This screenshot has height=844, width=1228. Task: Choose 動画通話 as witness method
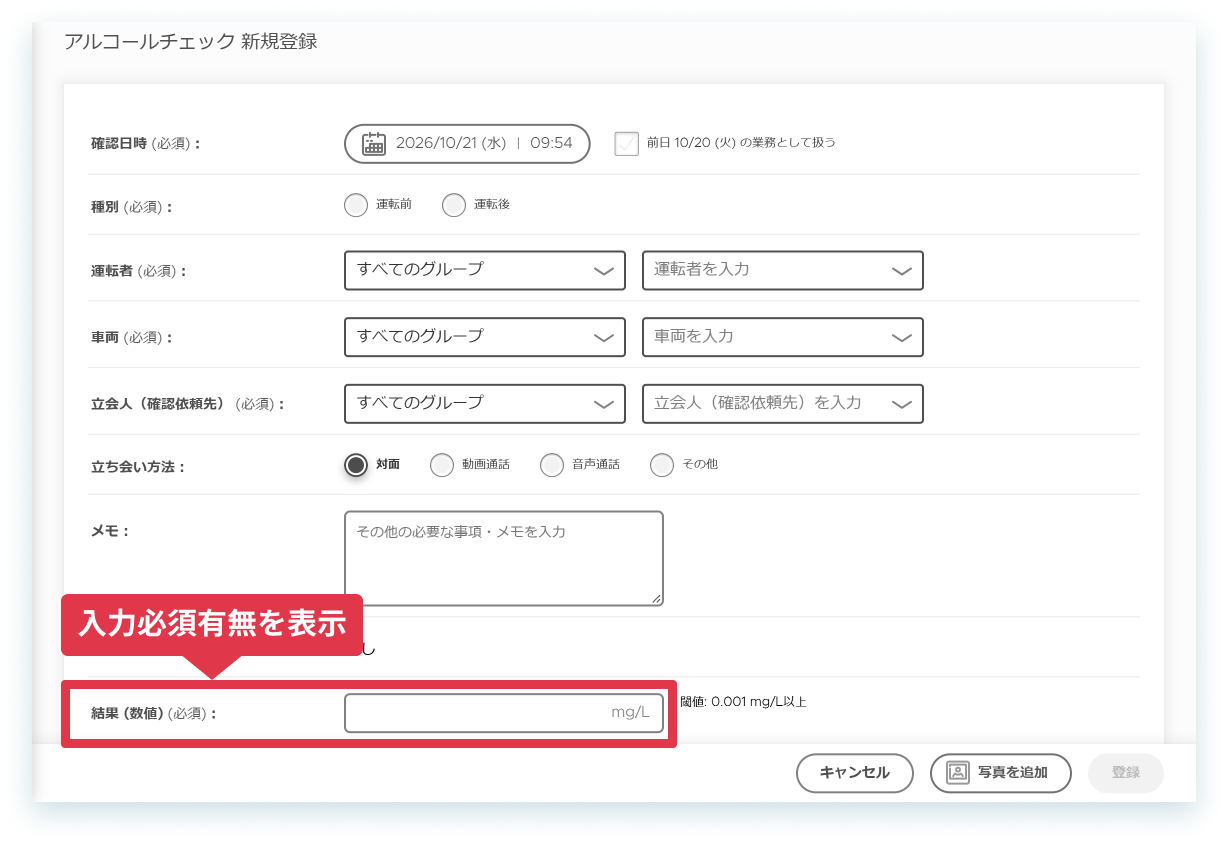pyautogui.click(x=442, y=465)
